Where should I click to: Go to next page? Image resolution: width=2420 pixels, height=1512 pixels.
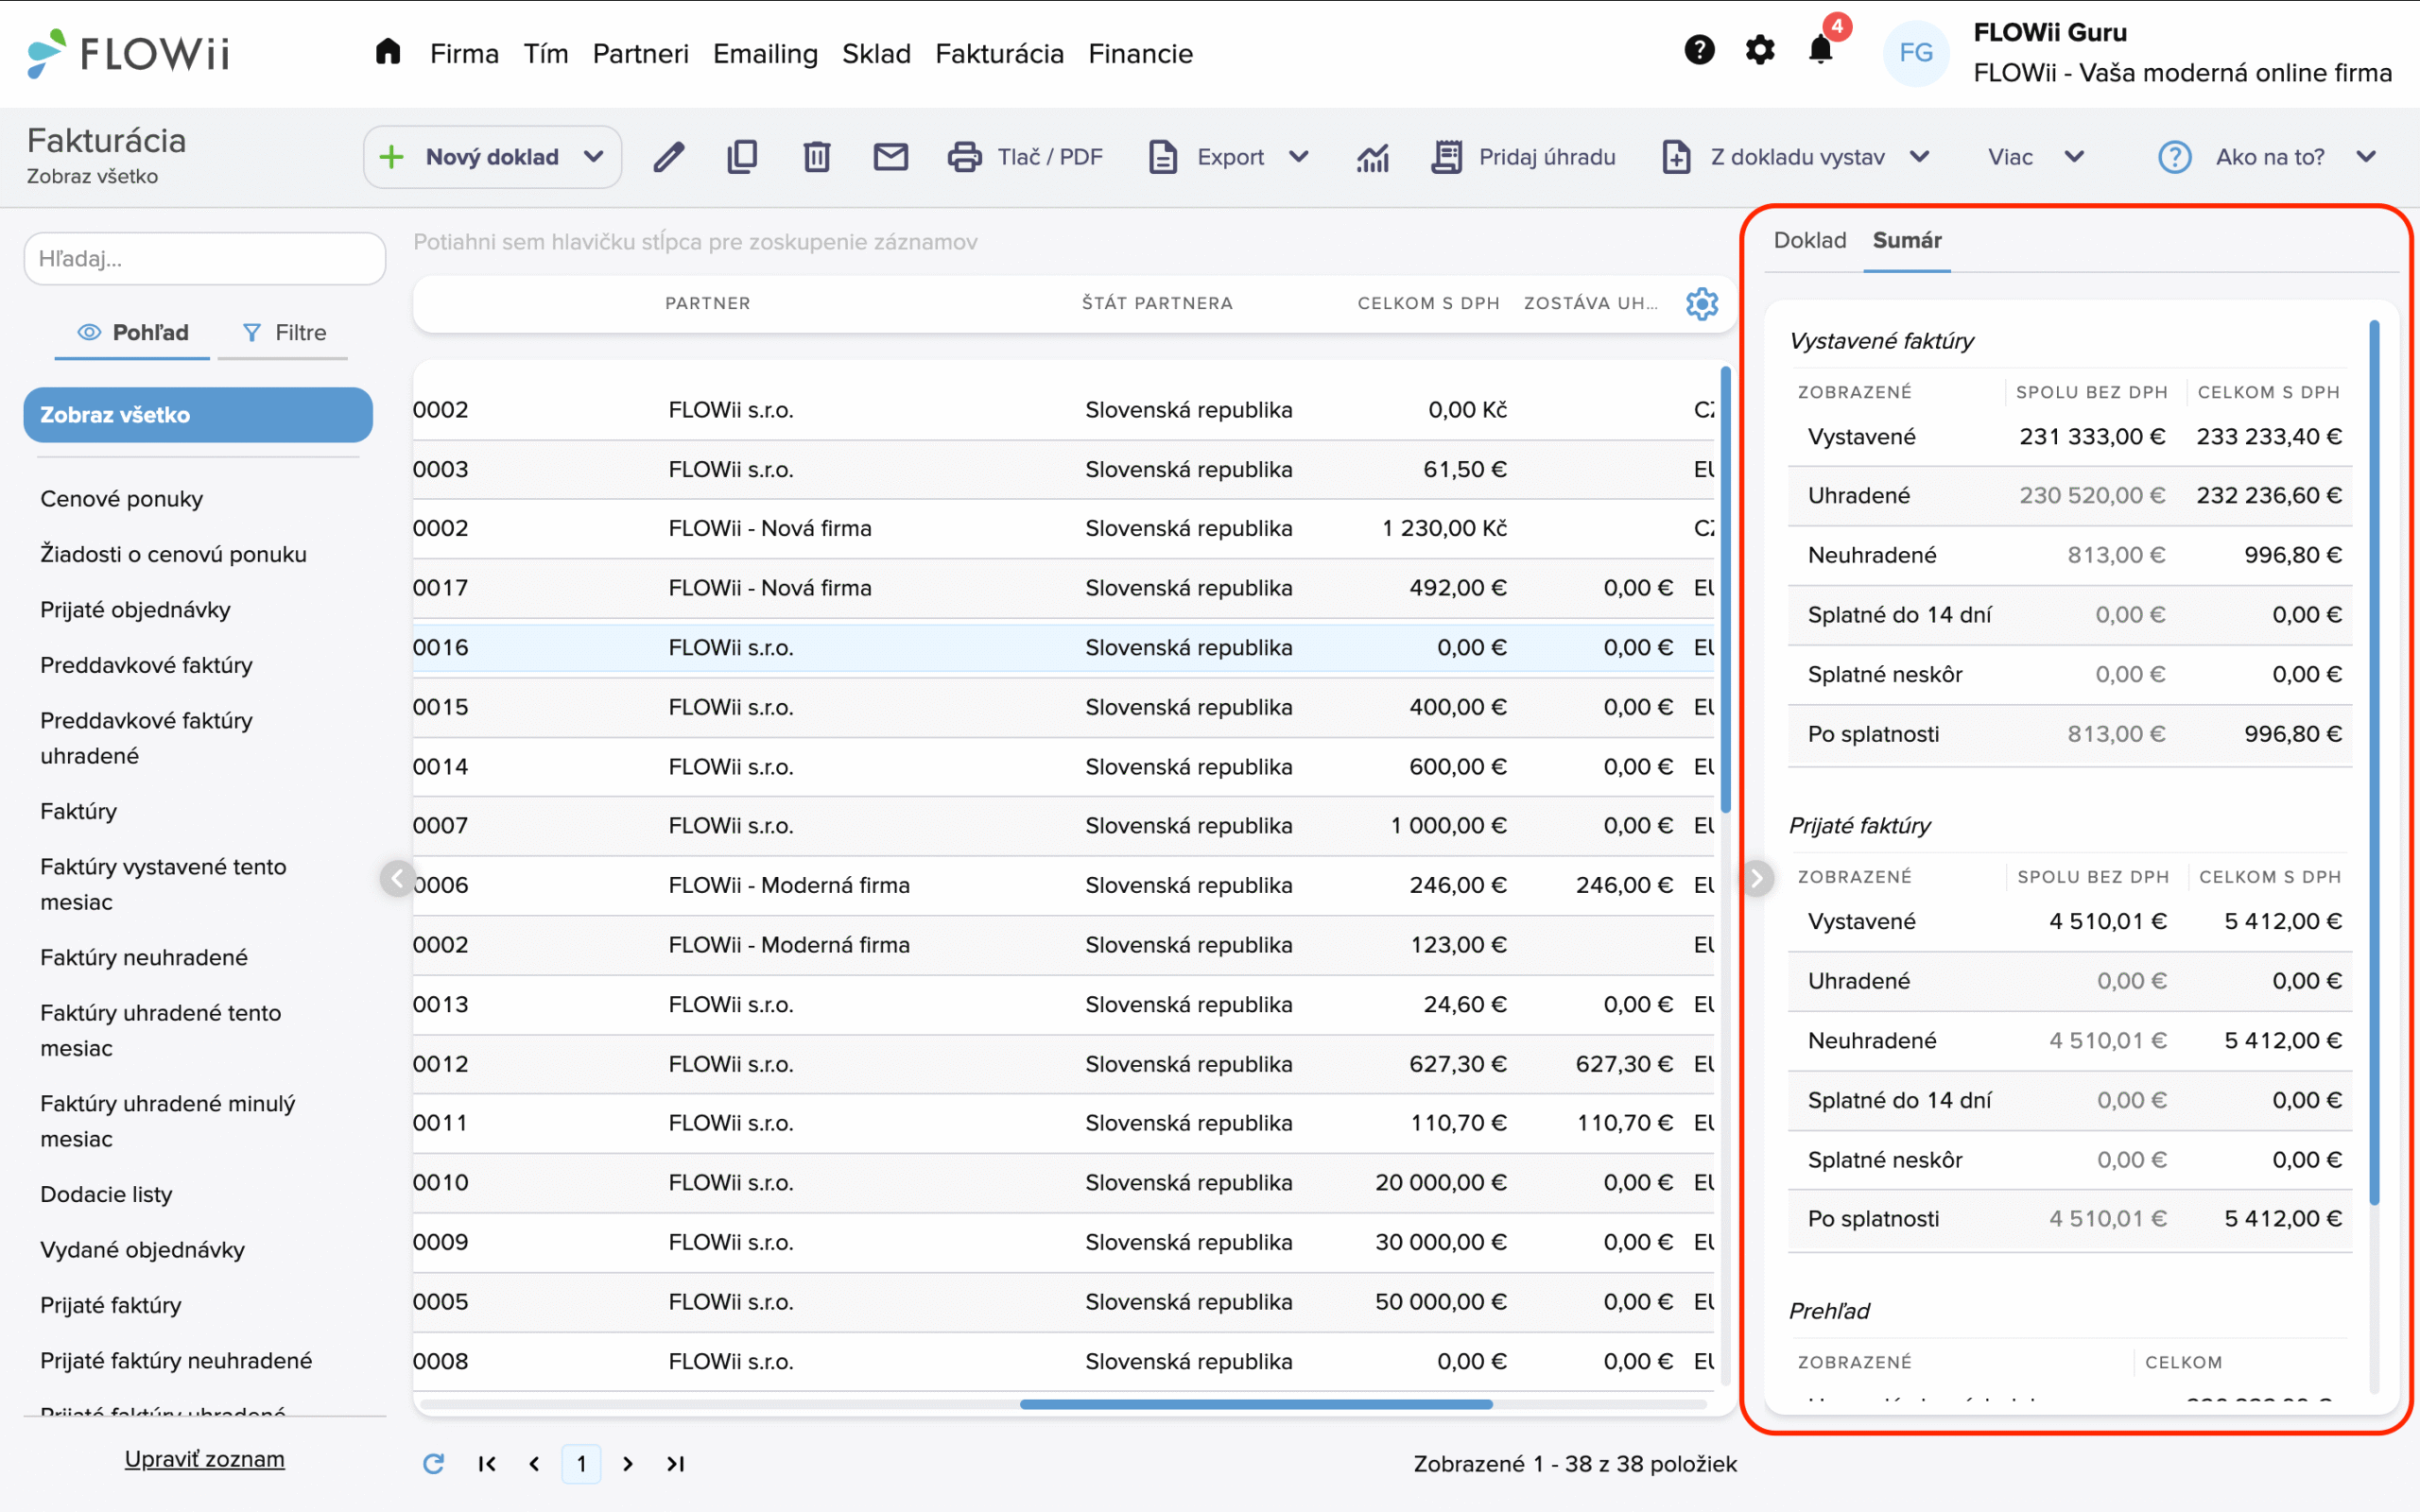point(628,1463)
